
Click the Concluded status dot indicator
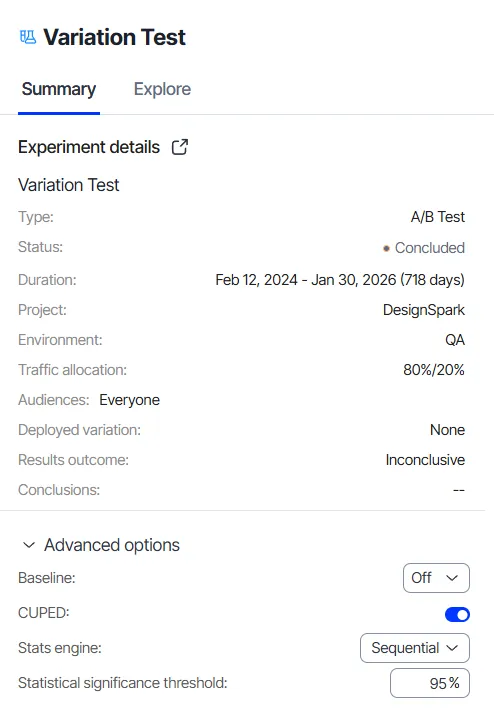[x=386, y=248]
